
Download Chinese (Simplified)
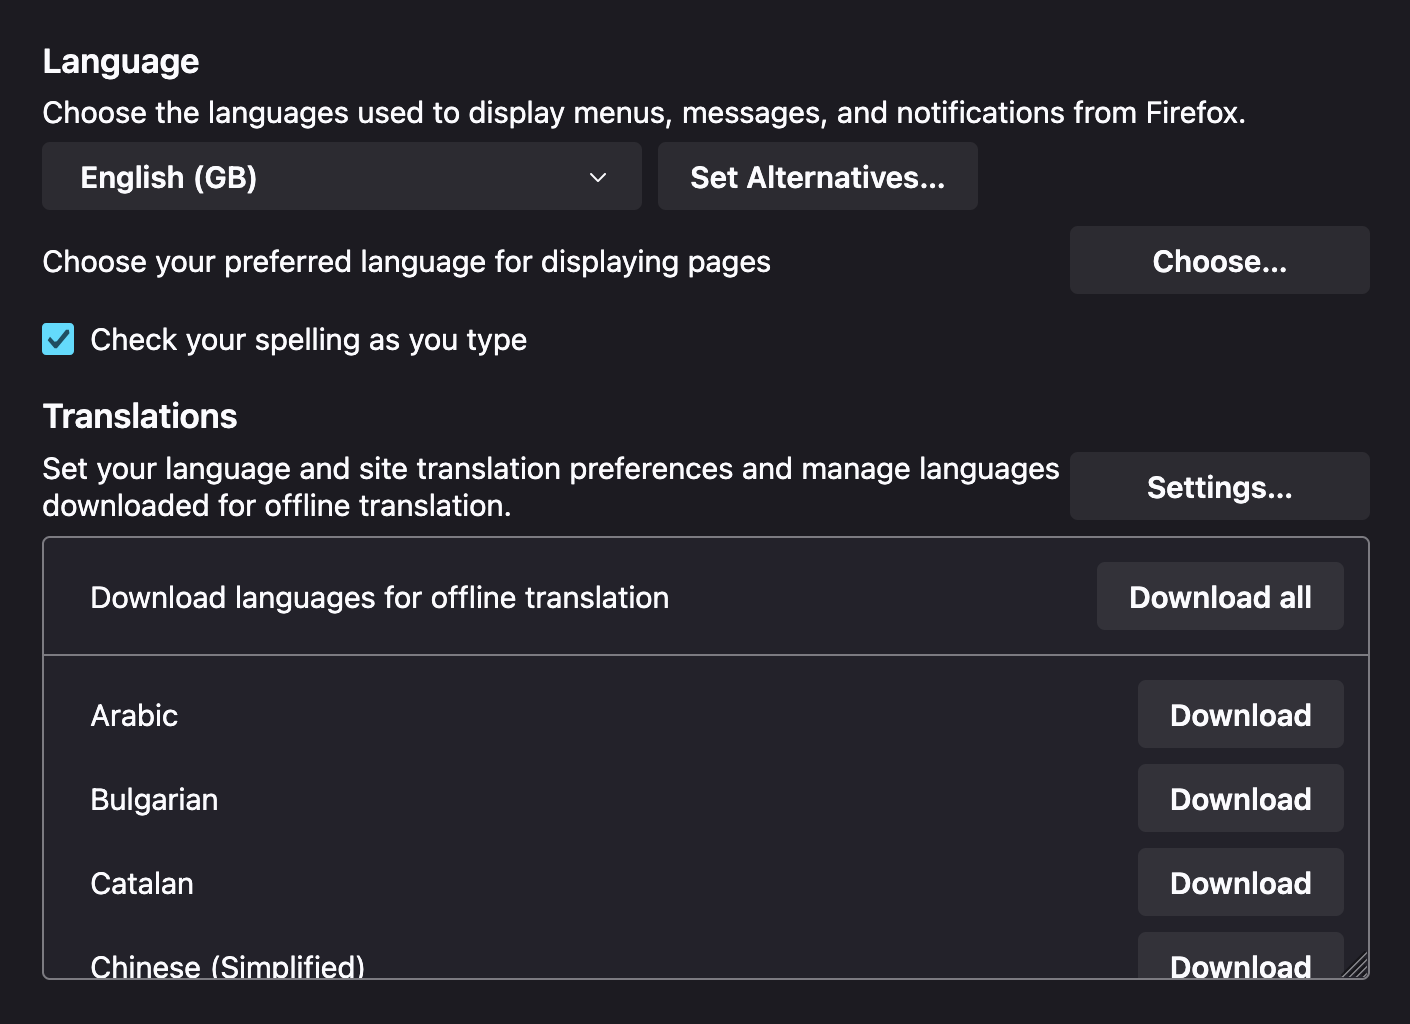(x=1240, y=963)
